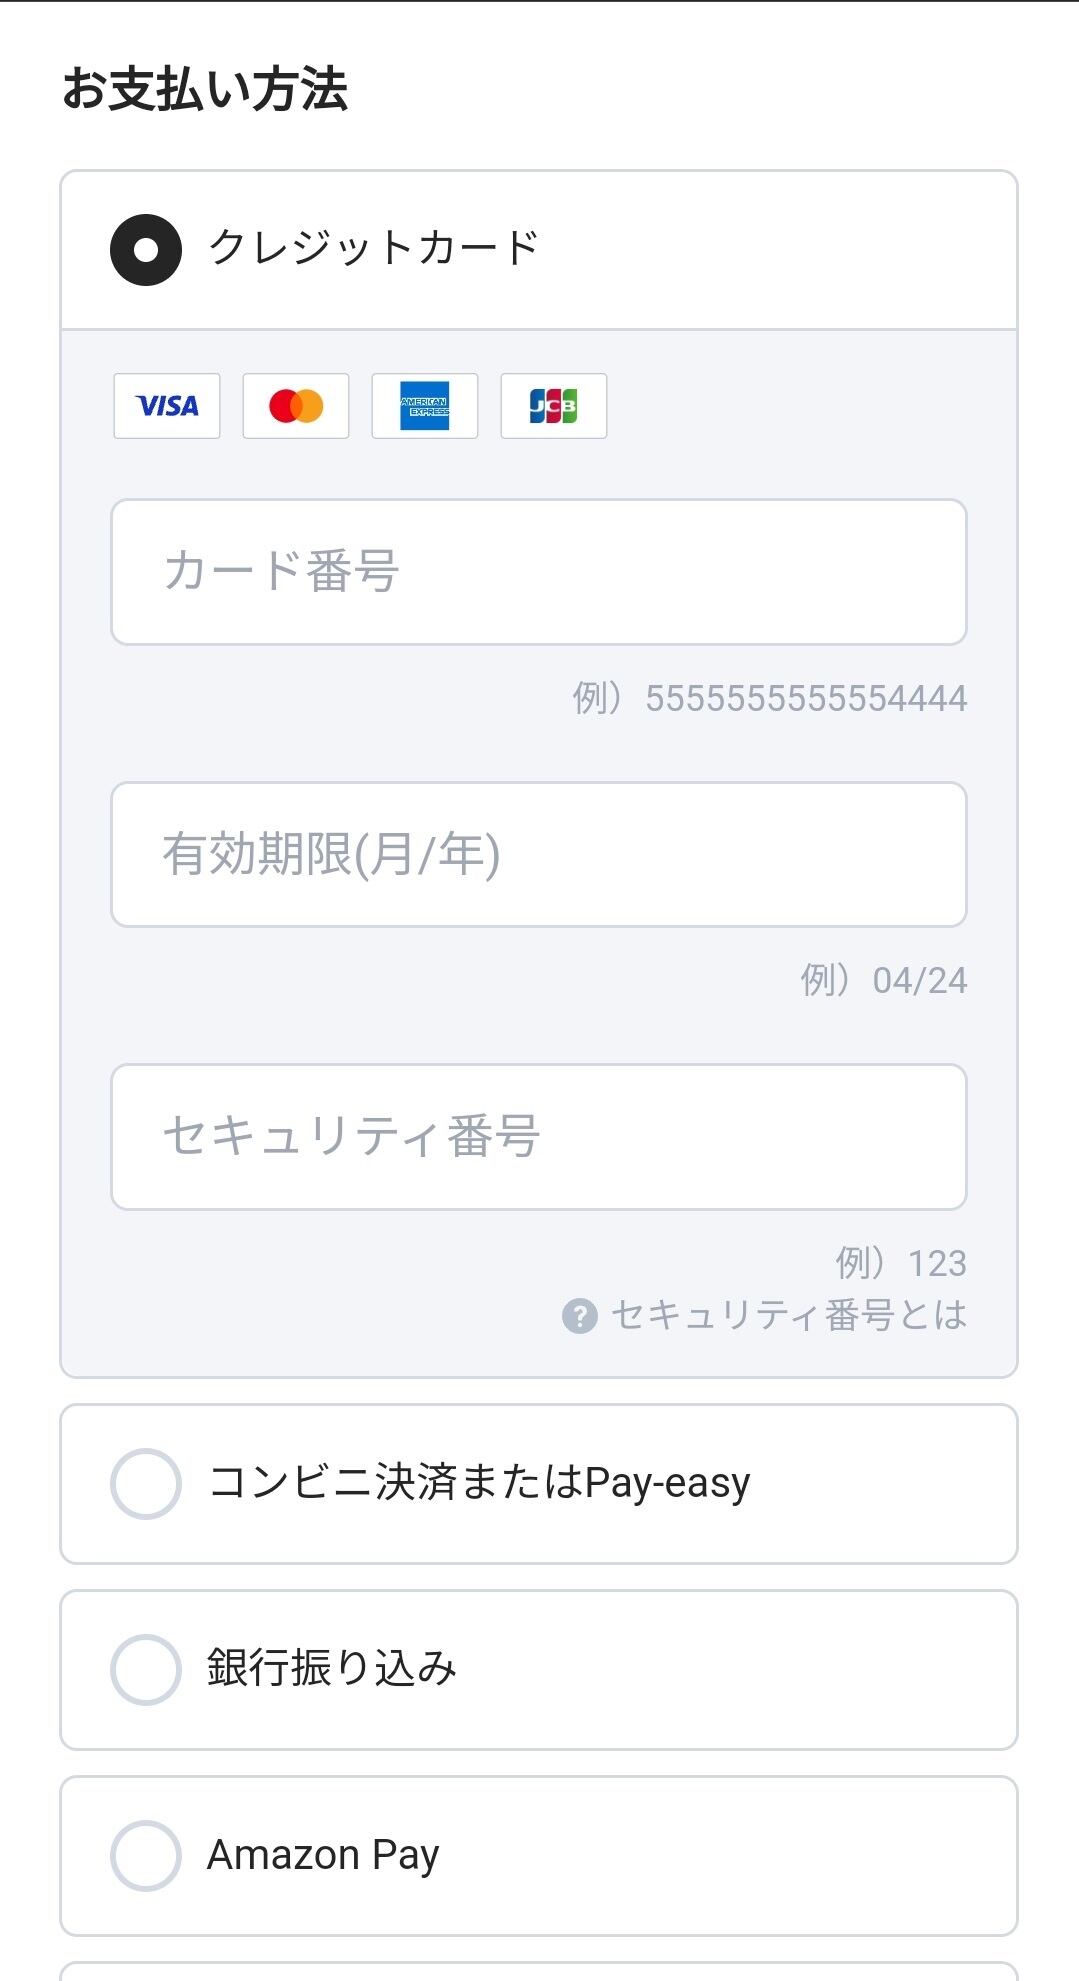Select コンビニ決済またはPay-easy radio option

[146, 1484]
